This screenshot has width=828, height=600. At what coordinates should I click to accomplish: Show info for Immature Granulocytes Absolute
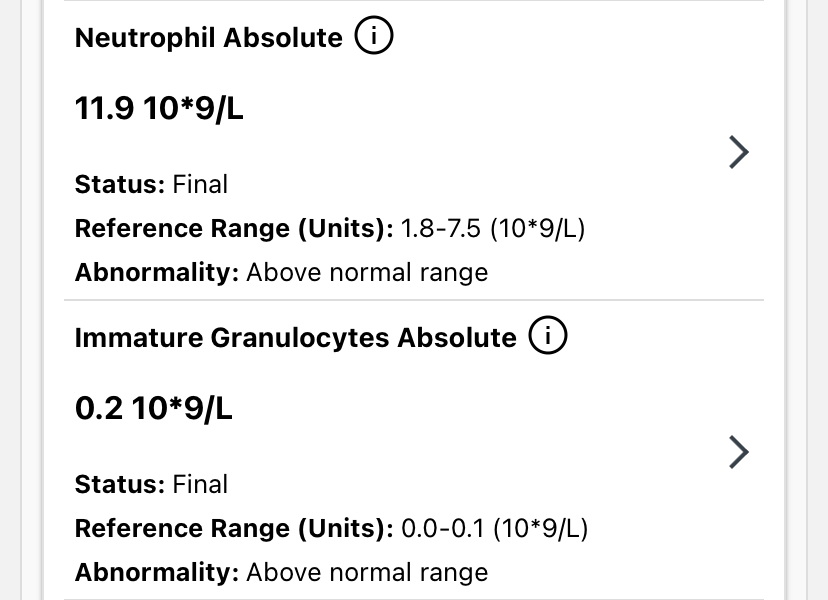click(x=548, y=337)
